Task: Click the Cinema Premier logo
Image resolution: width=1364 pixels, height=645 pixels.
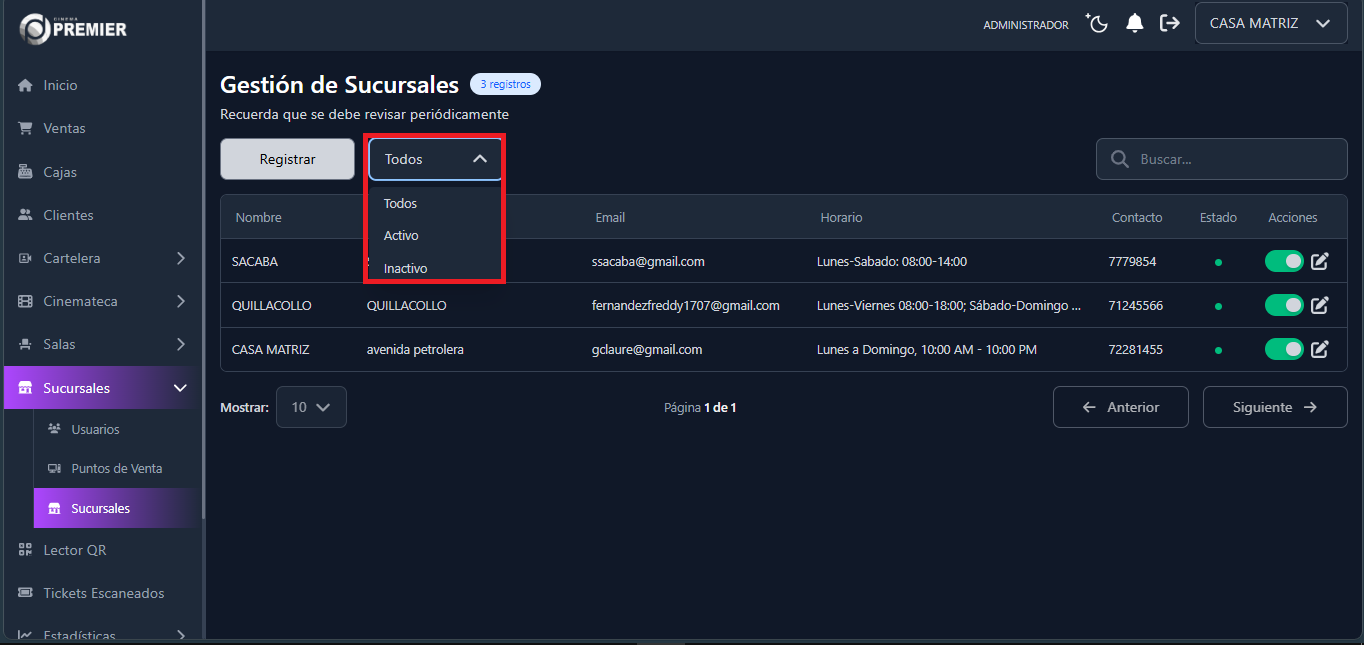Action: coord(74,28)
